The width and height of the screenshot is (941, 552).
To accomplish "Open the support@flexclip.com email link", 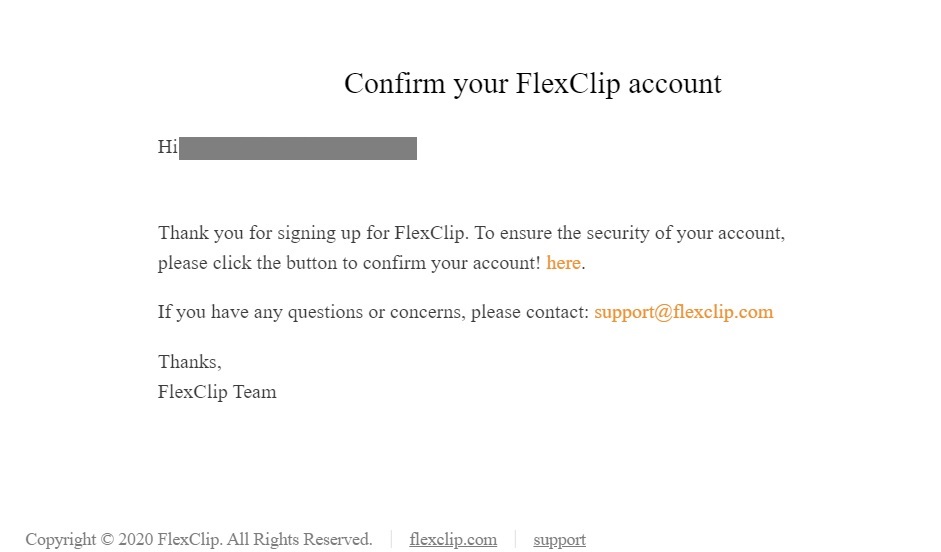I will tap(684, 312).
